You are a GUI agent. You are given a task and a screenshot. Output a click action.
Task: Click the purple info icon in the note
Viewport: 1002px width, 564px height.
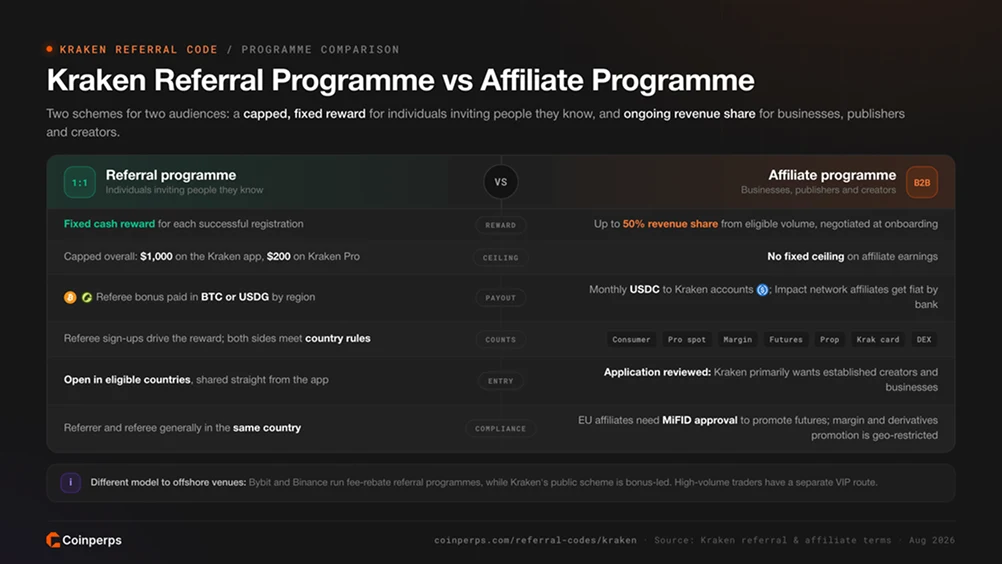coord(70,482)
